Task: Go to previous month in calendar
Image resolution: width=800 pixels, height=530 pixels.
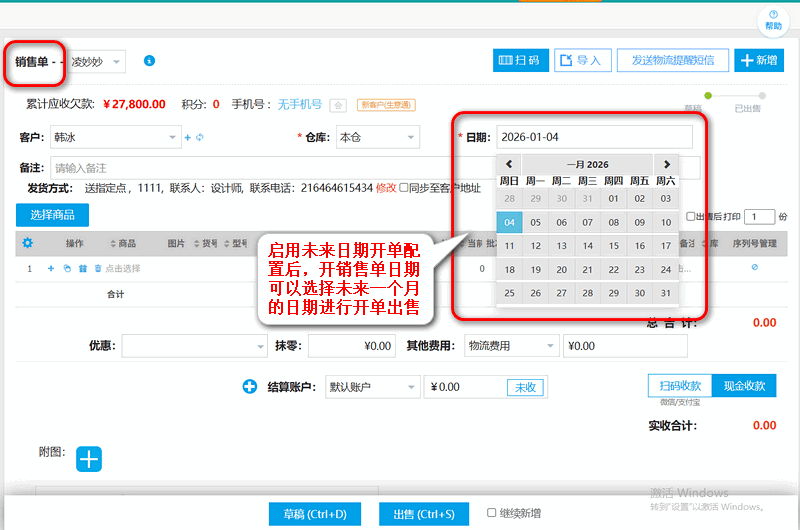Action: (x=509, y=164)
